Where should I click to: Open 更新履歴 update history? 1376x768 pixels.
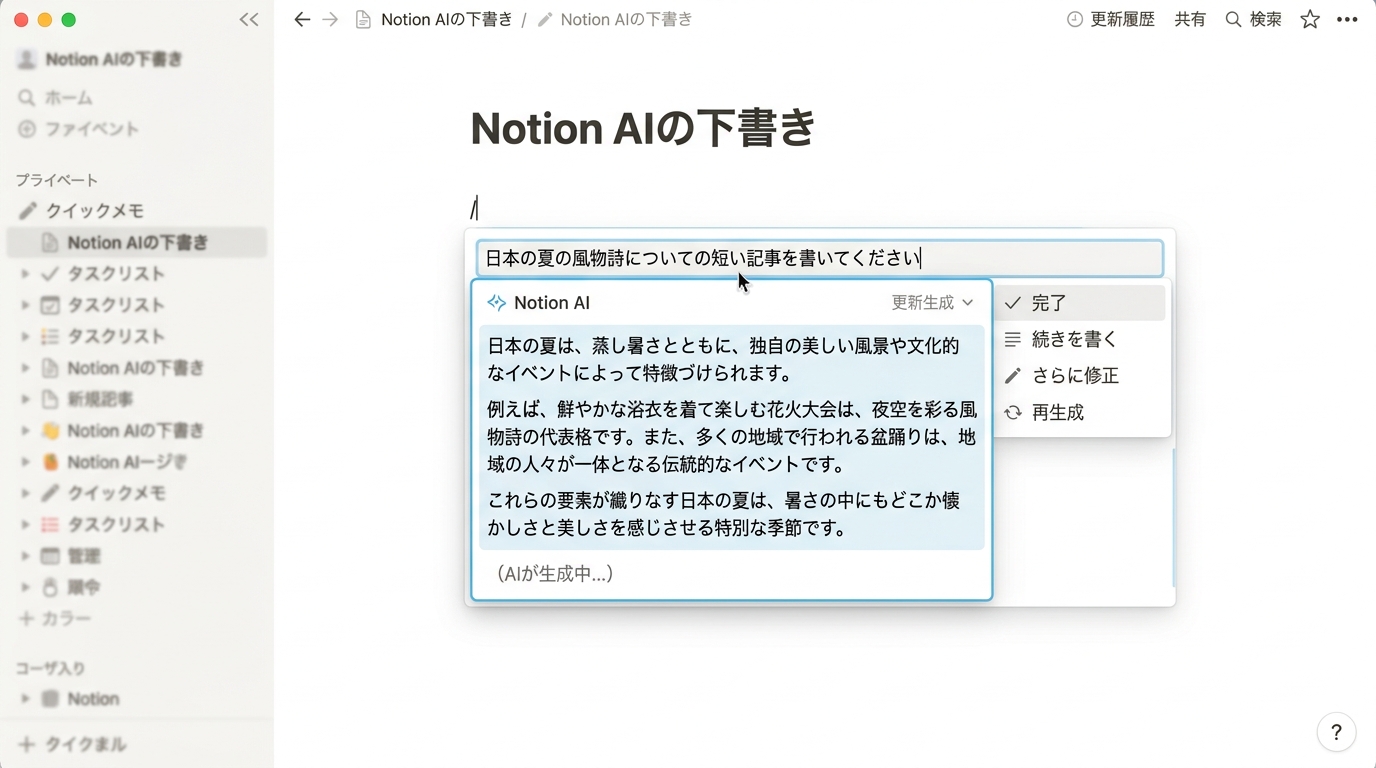point(1111,20)
